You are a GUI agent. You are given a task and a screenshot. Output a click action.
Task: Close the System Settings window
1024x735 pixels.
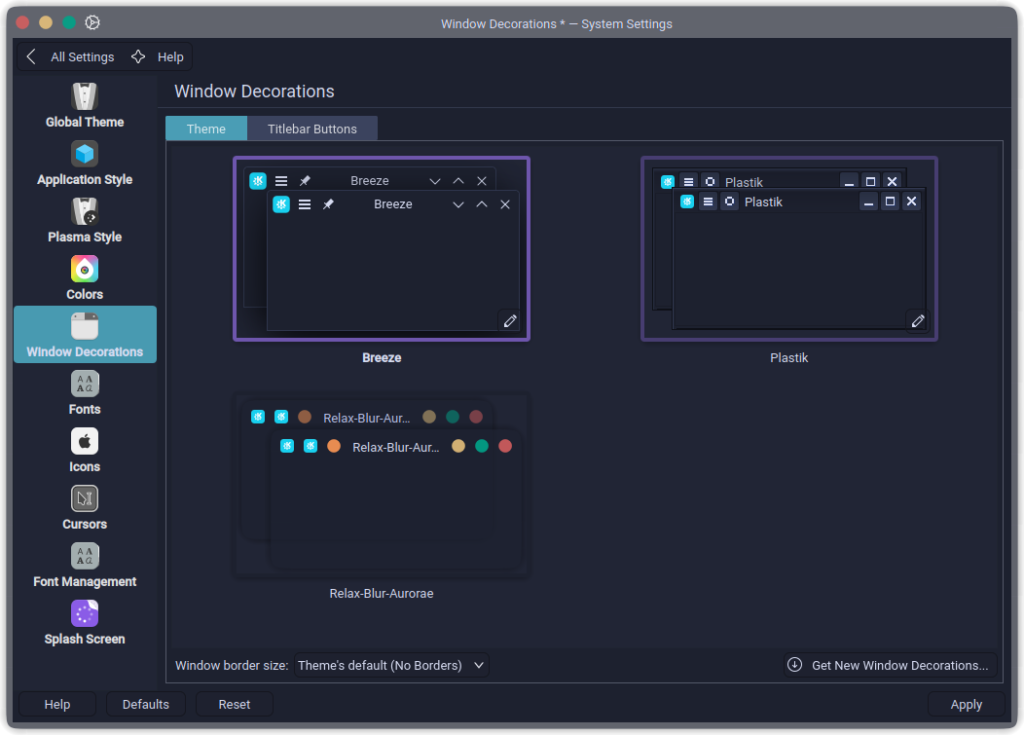click(22, 23)
